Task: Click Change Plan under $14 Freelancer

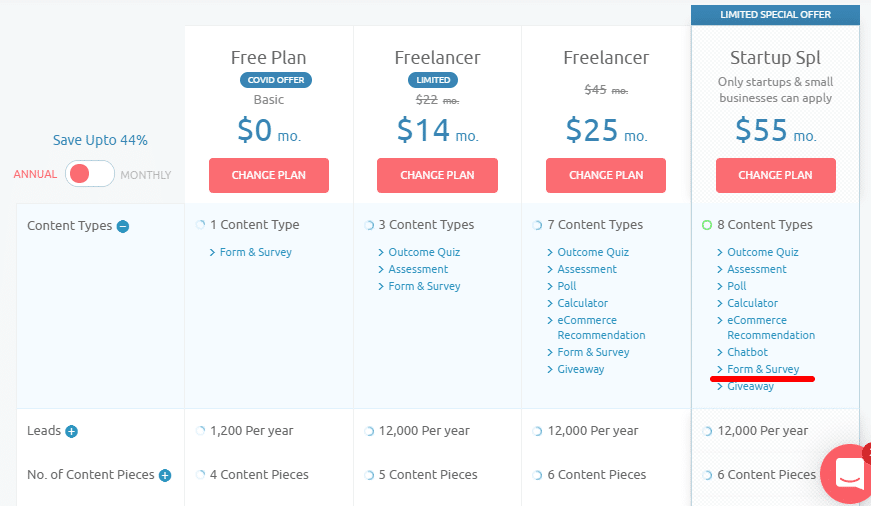Action: pyautogui.click(x=437, y=175)
